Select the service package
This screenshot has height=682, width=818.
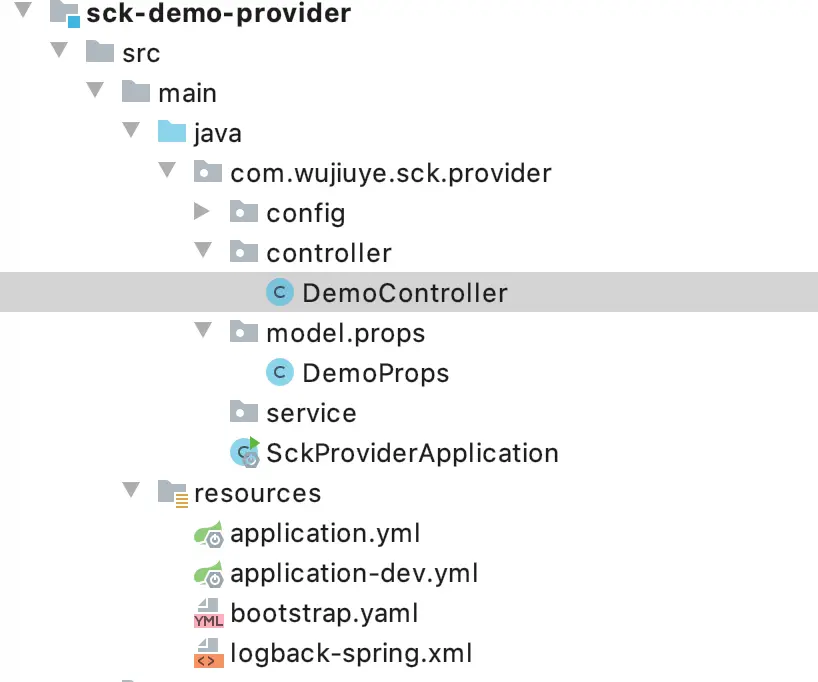click(311, 413)
